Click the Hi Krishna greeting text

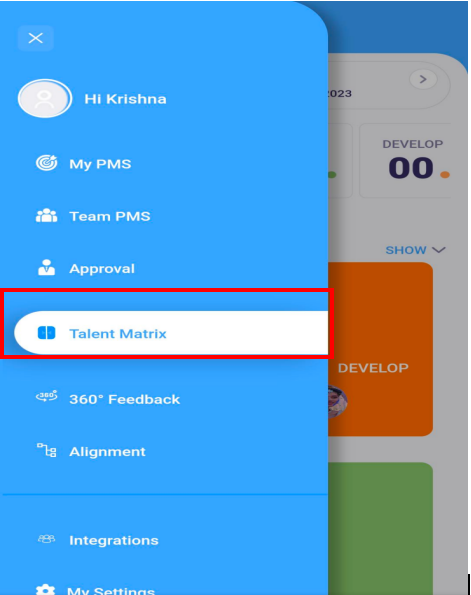[x=125, y=99]
